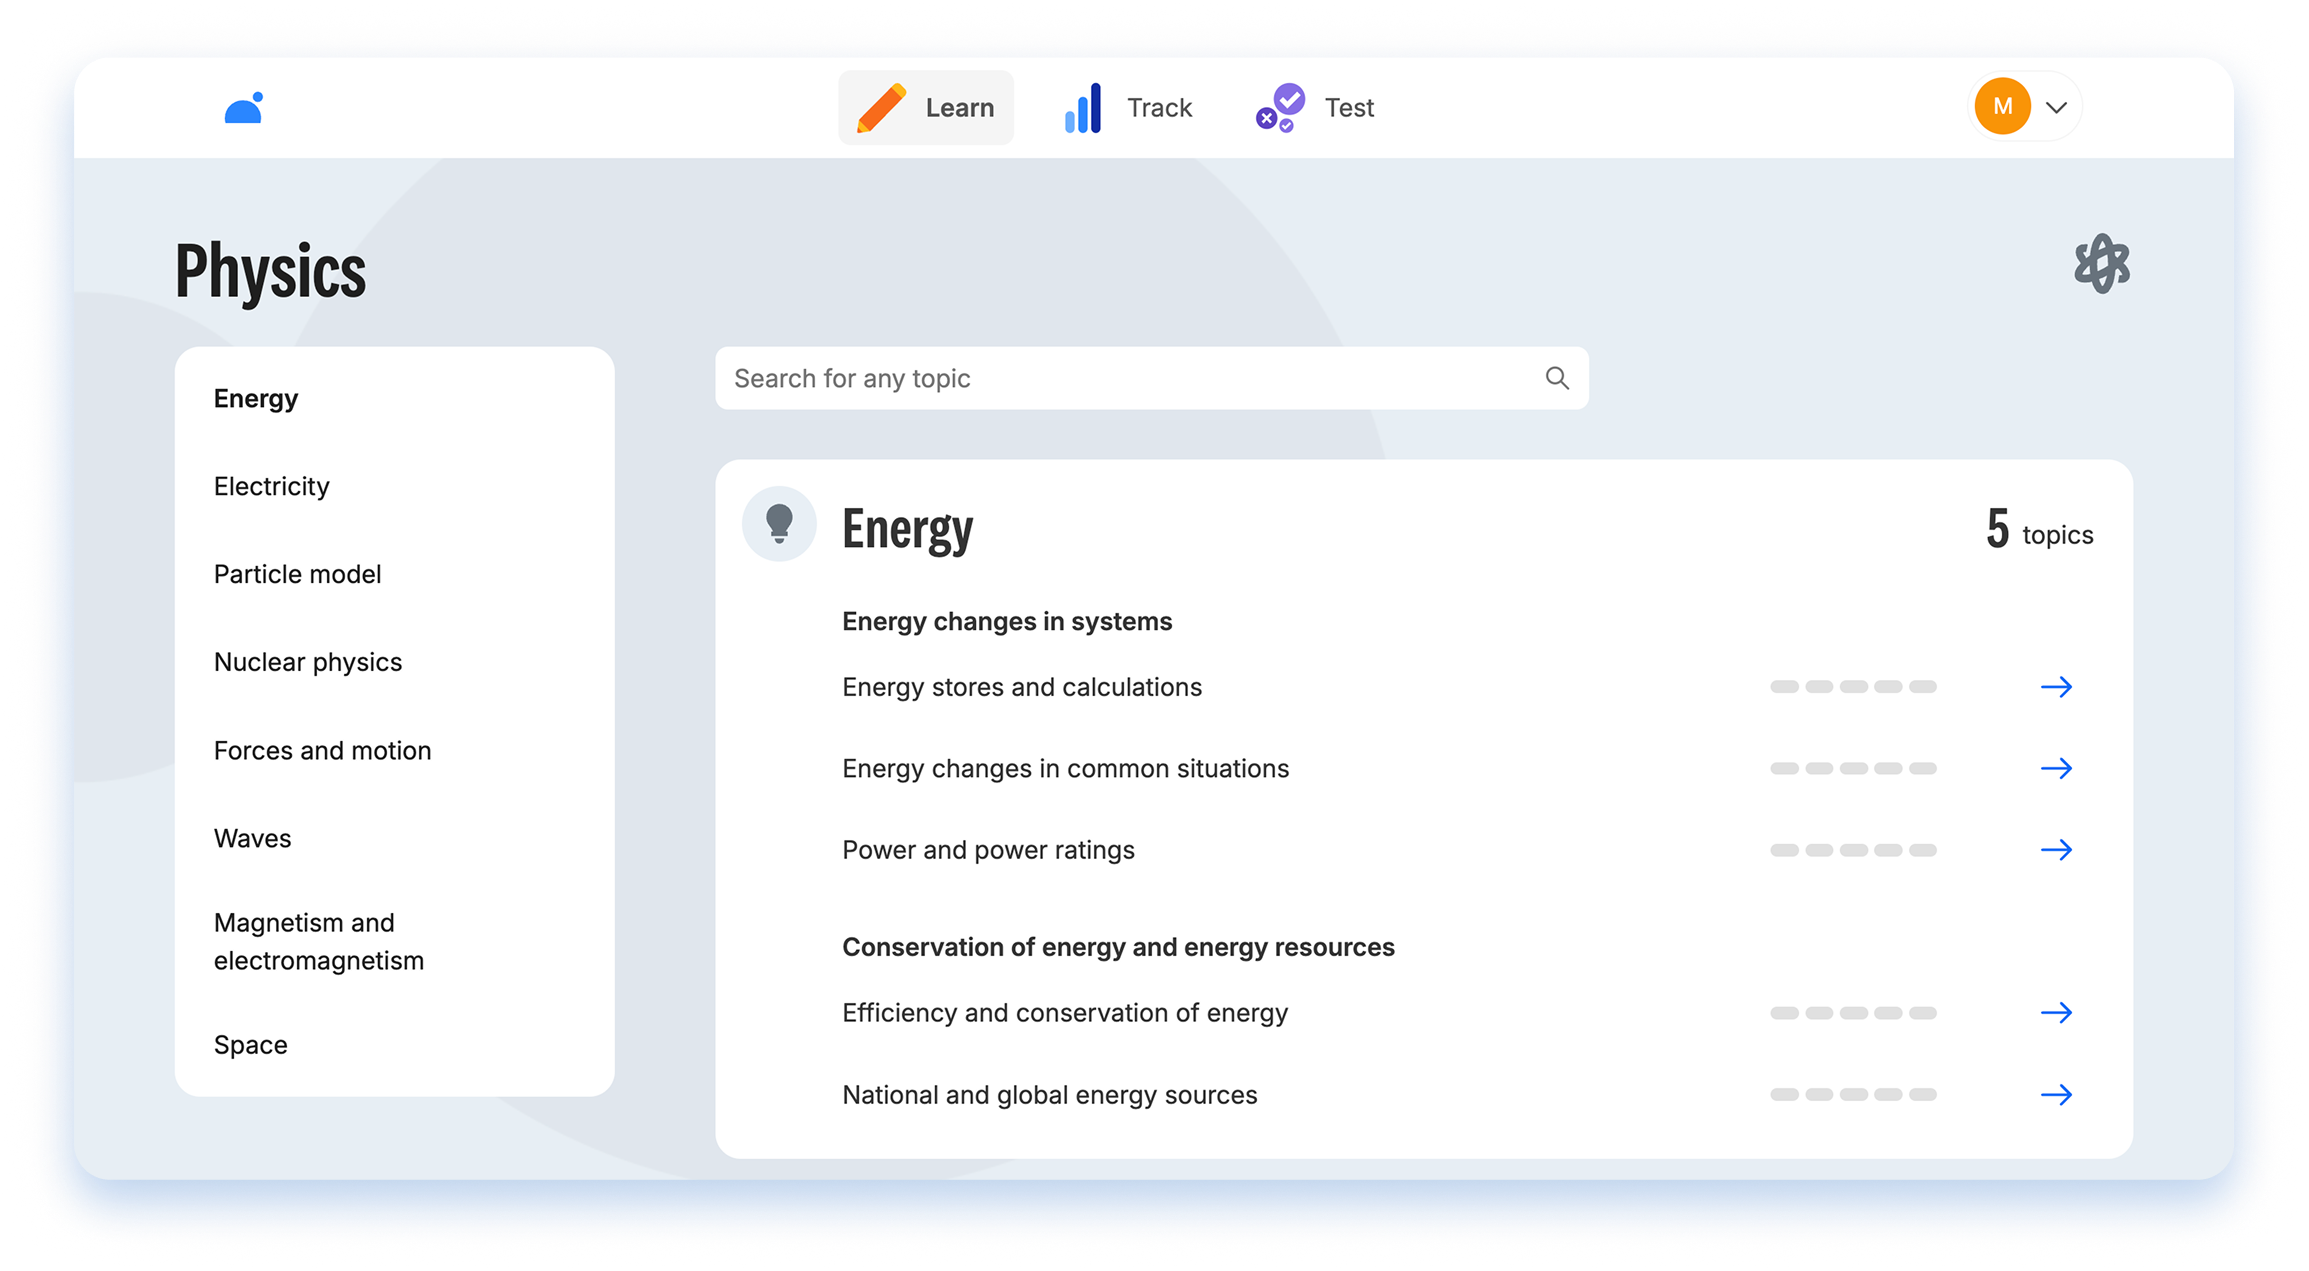Open Nuclear physics section
Screen dimensions: 2309x1271
click(308, 662)
